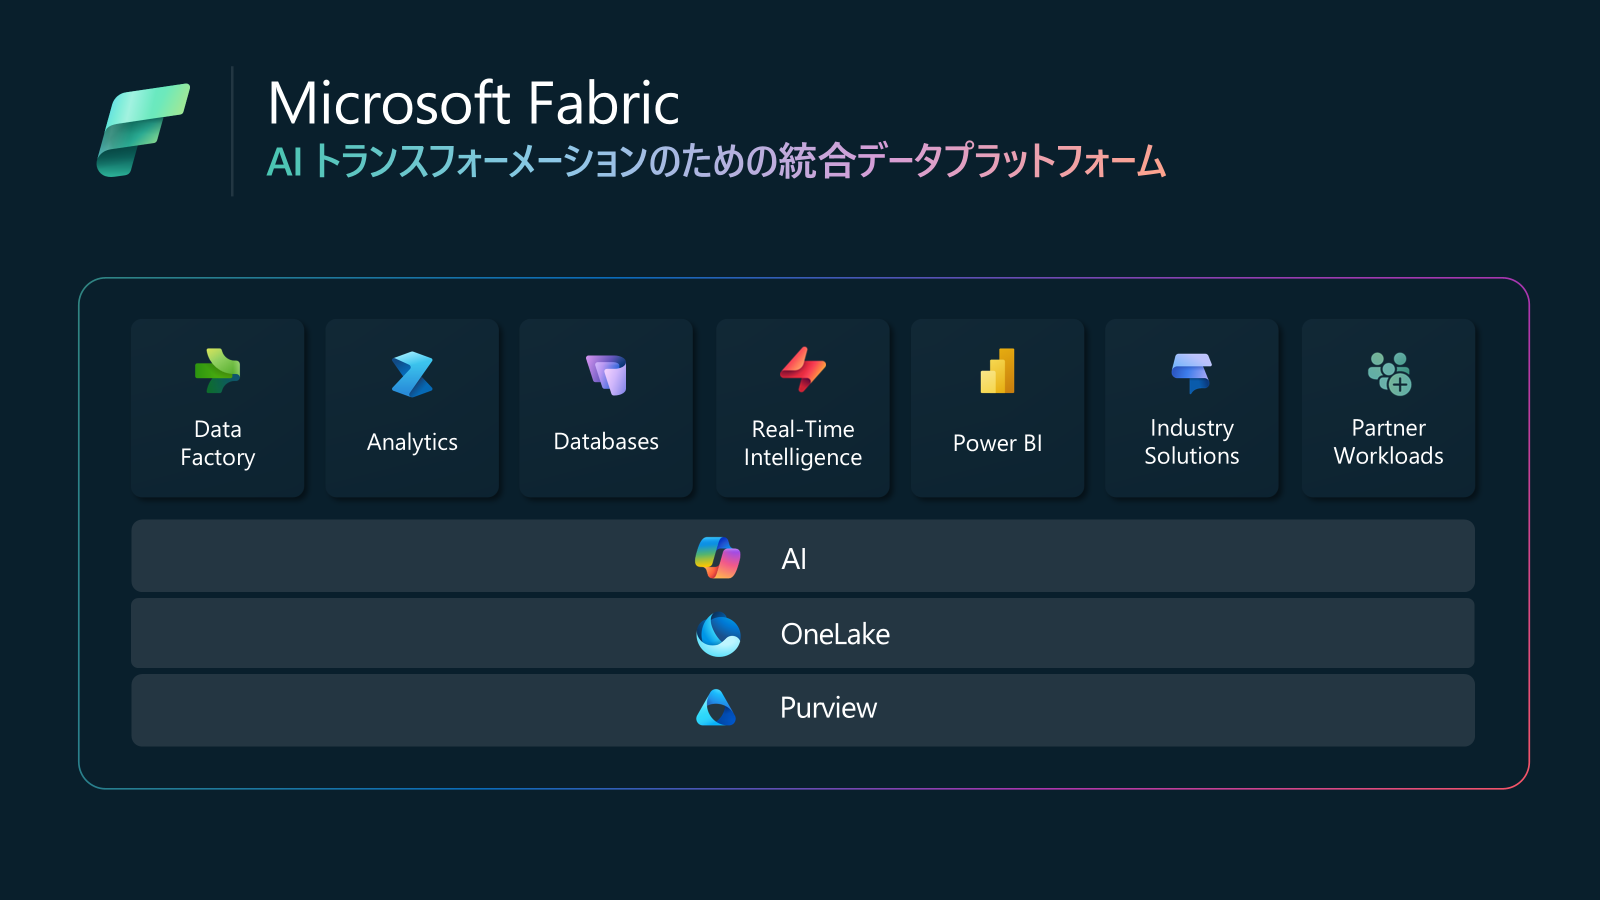Select the OneLake swirl icon
This screenshot has height=900, width=1600.
[718, 634]
